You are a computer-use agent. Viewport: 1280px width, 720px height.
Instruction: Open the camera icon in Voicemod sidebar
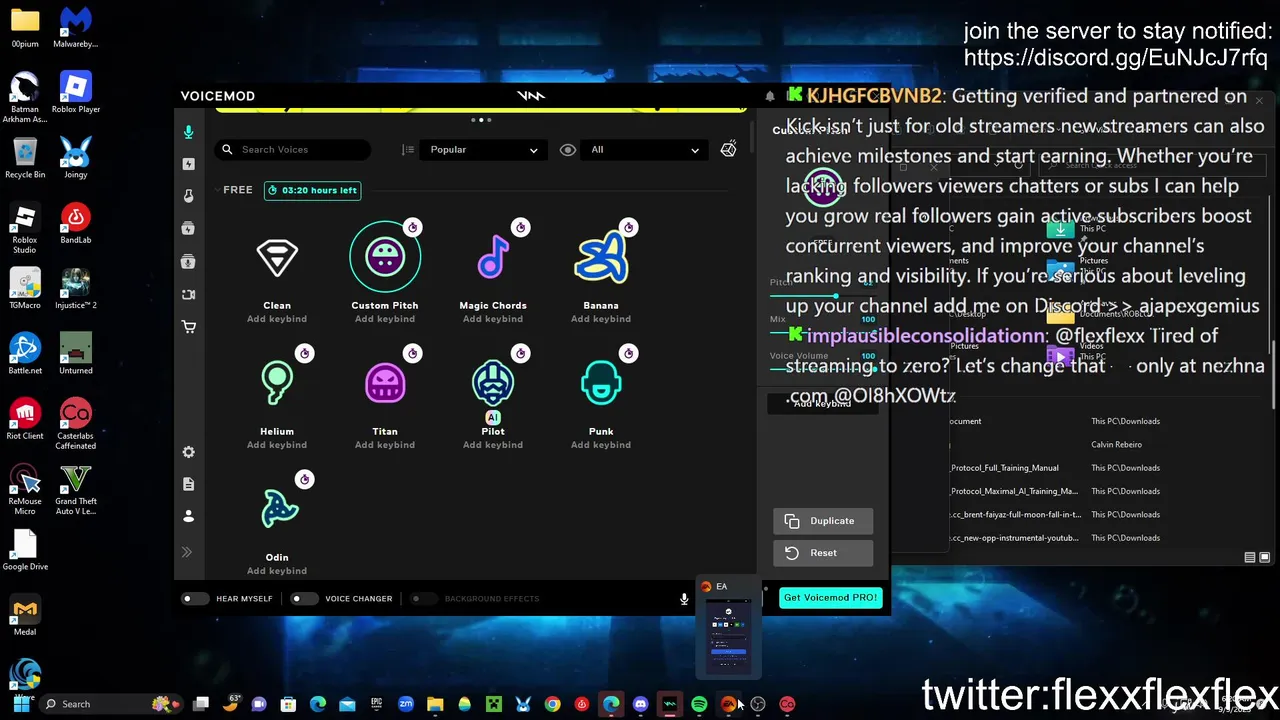[x=188, y=295]
